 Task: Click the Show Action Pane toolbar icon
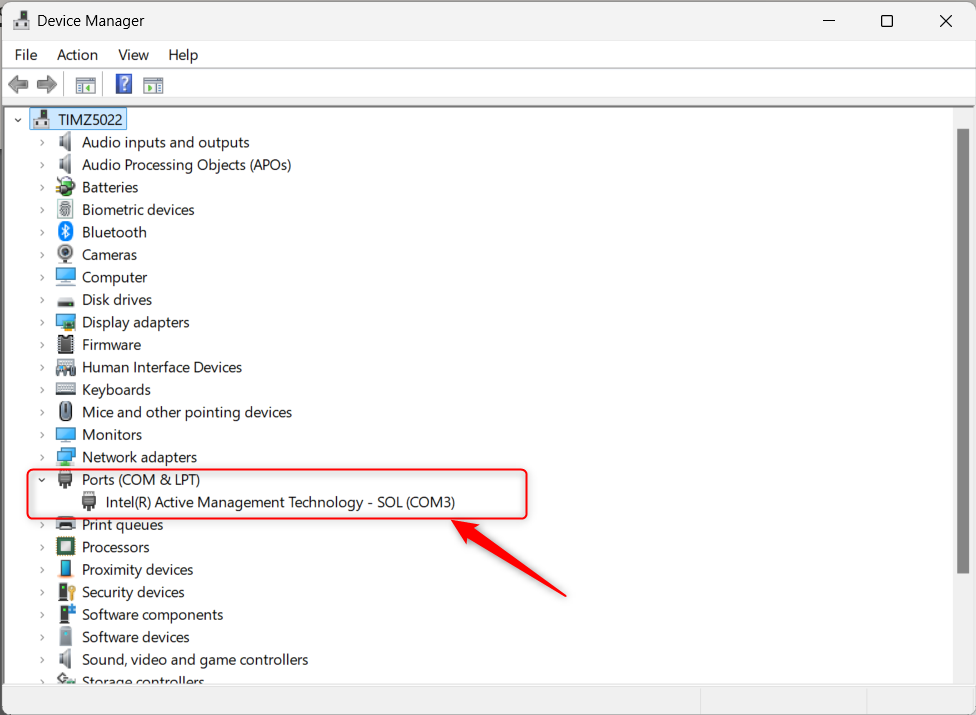pos(153,84)
